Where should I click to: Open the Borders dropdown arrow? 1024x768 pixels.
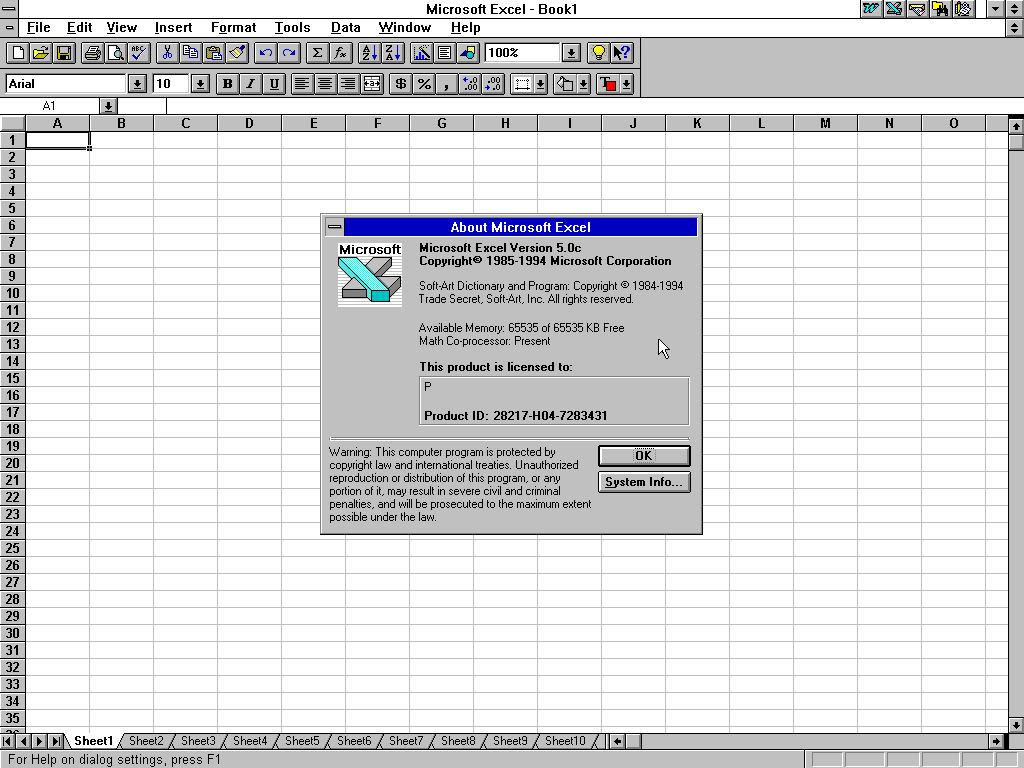[539, 84]
